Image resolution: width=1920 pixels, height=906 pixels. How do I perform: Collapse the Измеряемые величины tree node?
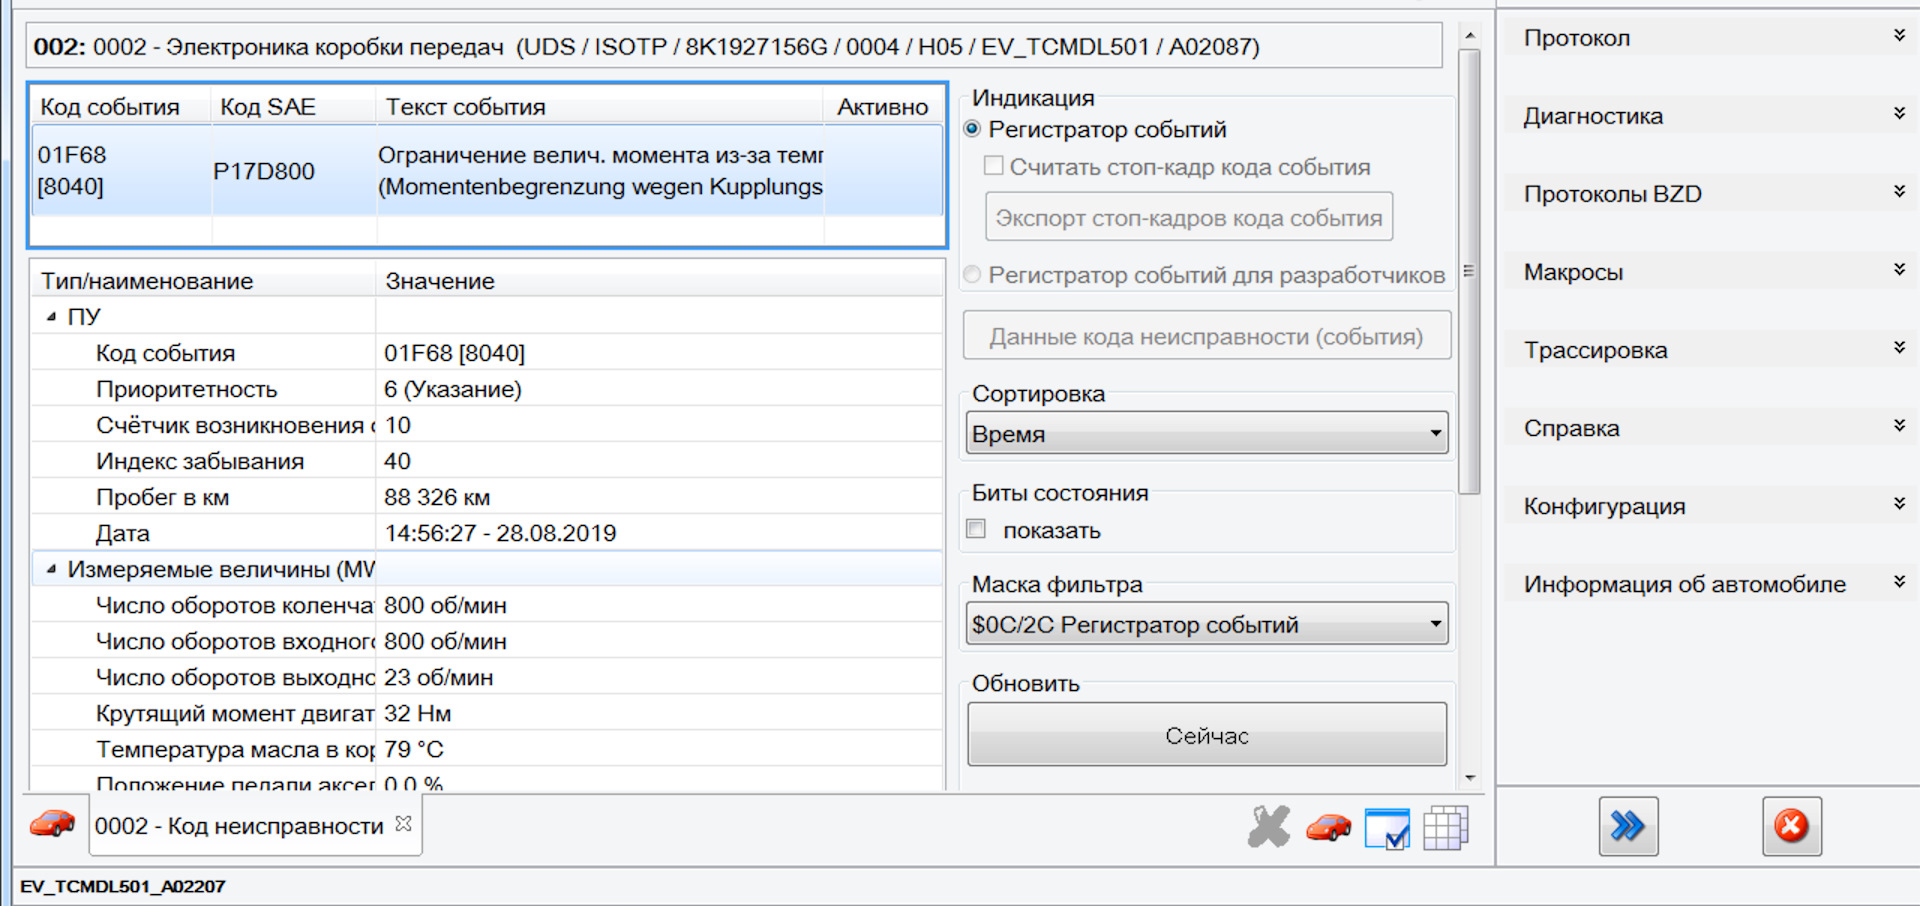coord(51,568)
